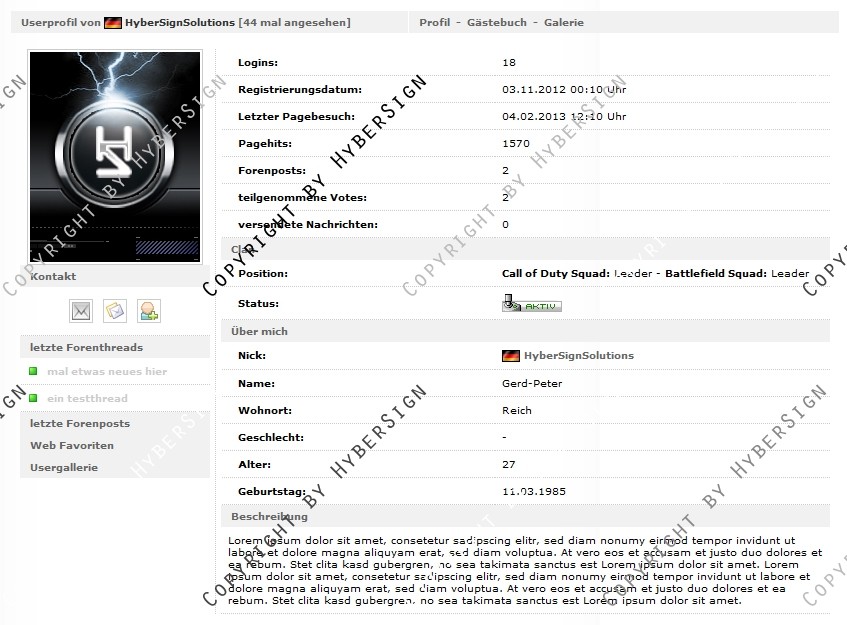
Task: Click green square beside 'ein testthread'
Action: click(33, 398)
